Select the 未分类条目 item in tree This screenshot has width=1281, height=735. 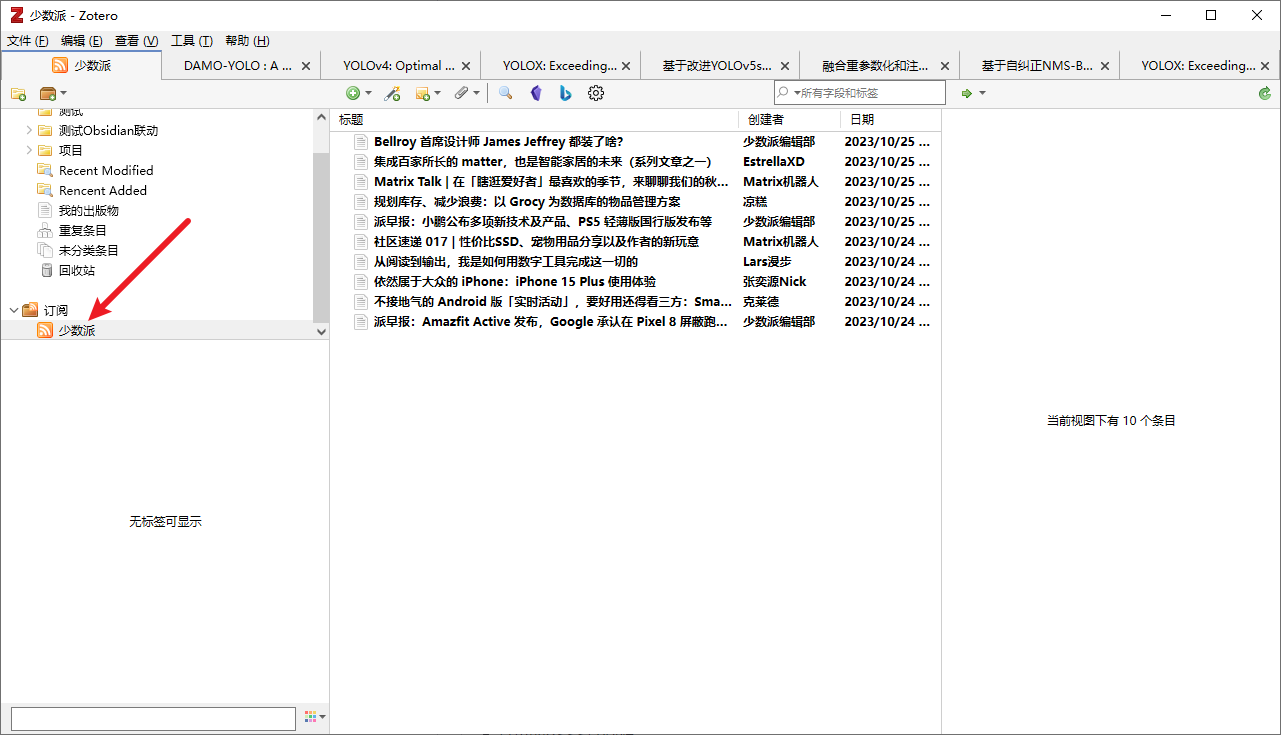88,250
